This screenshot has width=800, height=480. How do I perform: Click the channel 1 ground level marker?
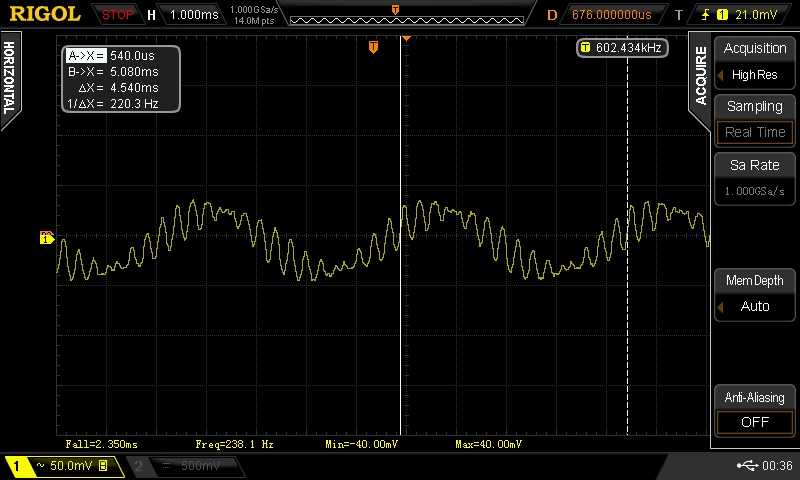pyautogui.click(x=46, y=237)
